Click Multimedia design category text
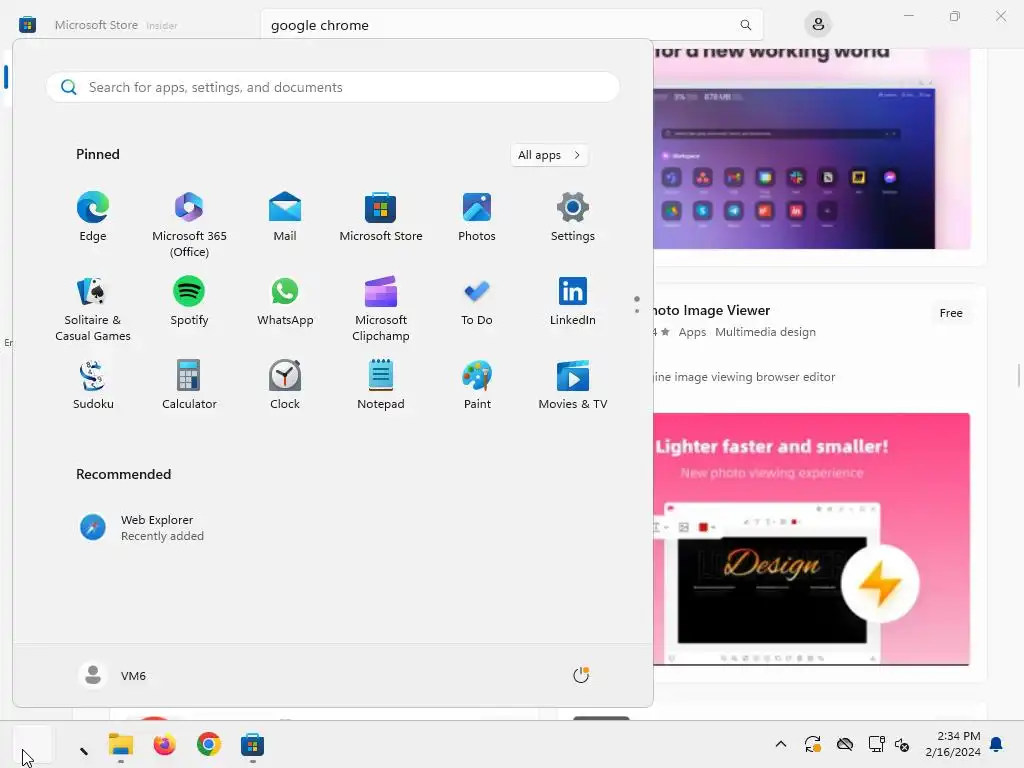Screen dimensions: 1024x768 (x=765, y=332)
